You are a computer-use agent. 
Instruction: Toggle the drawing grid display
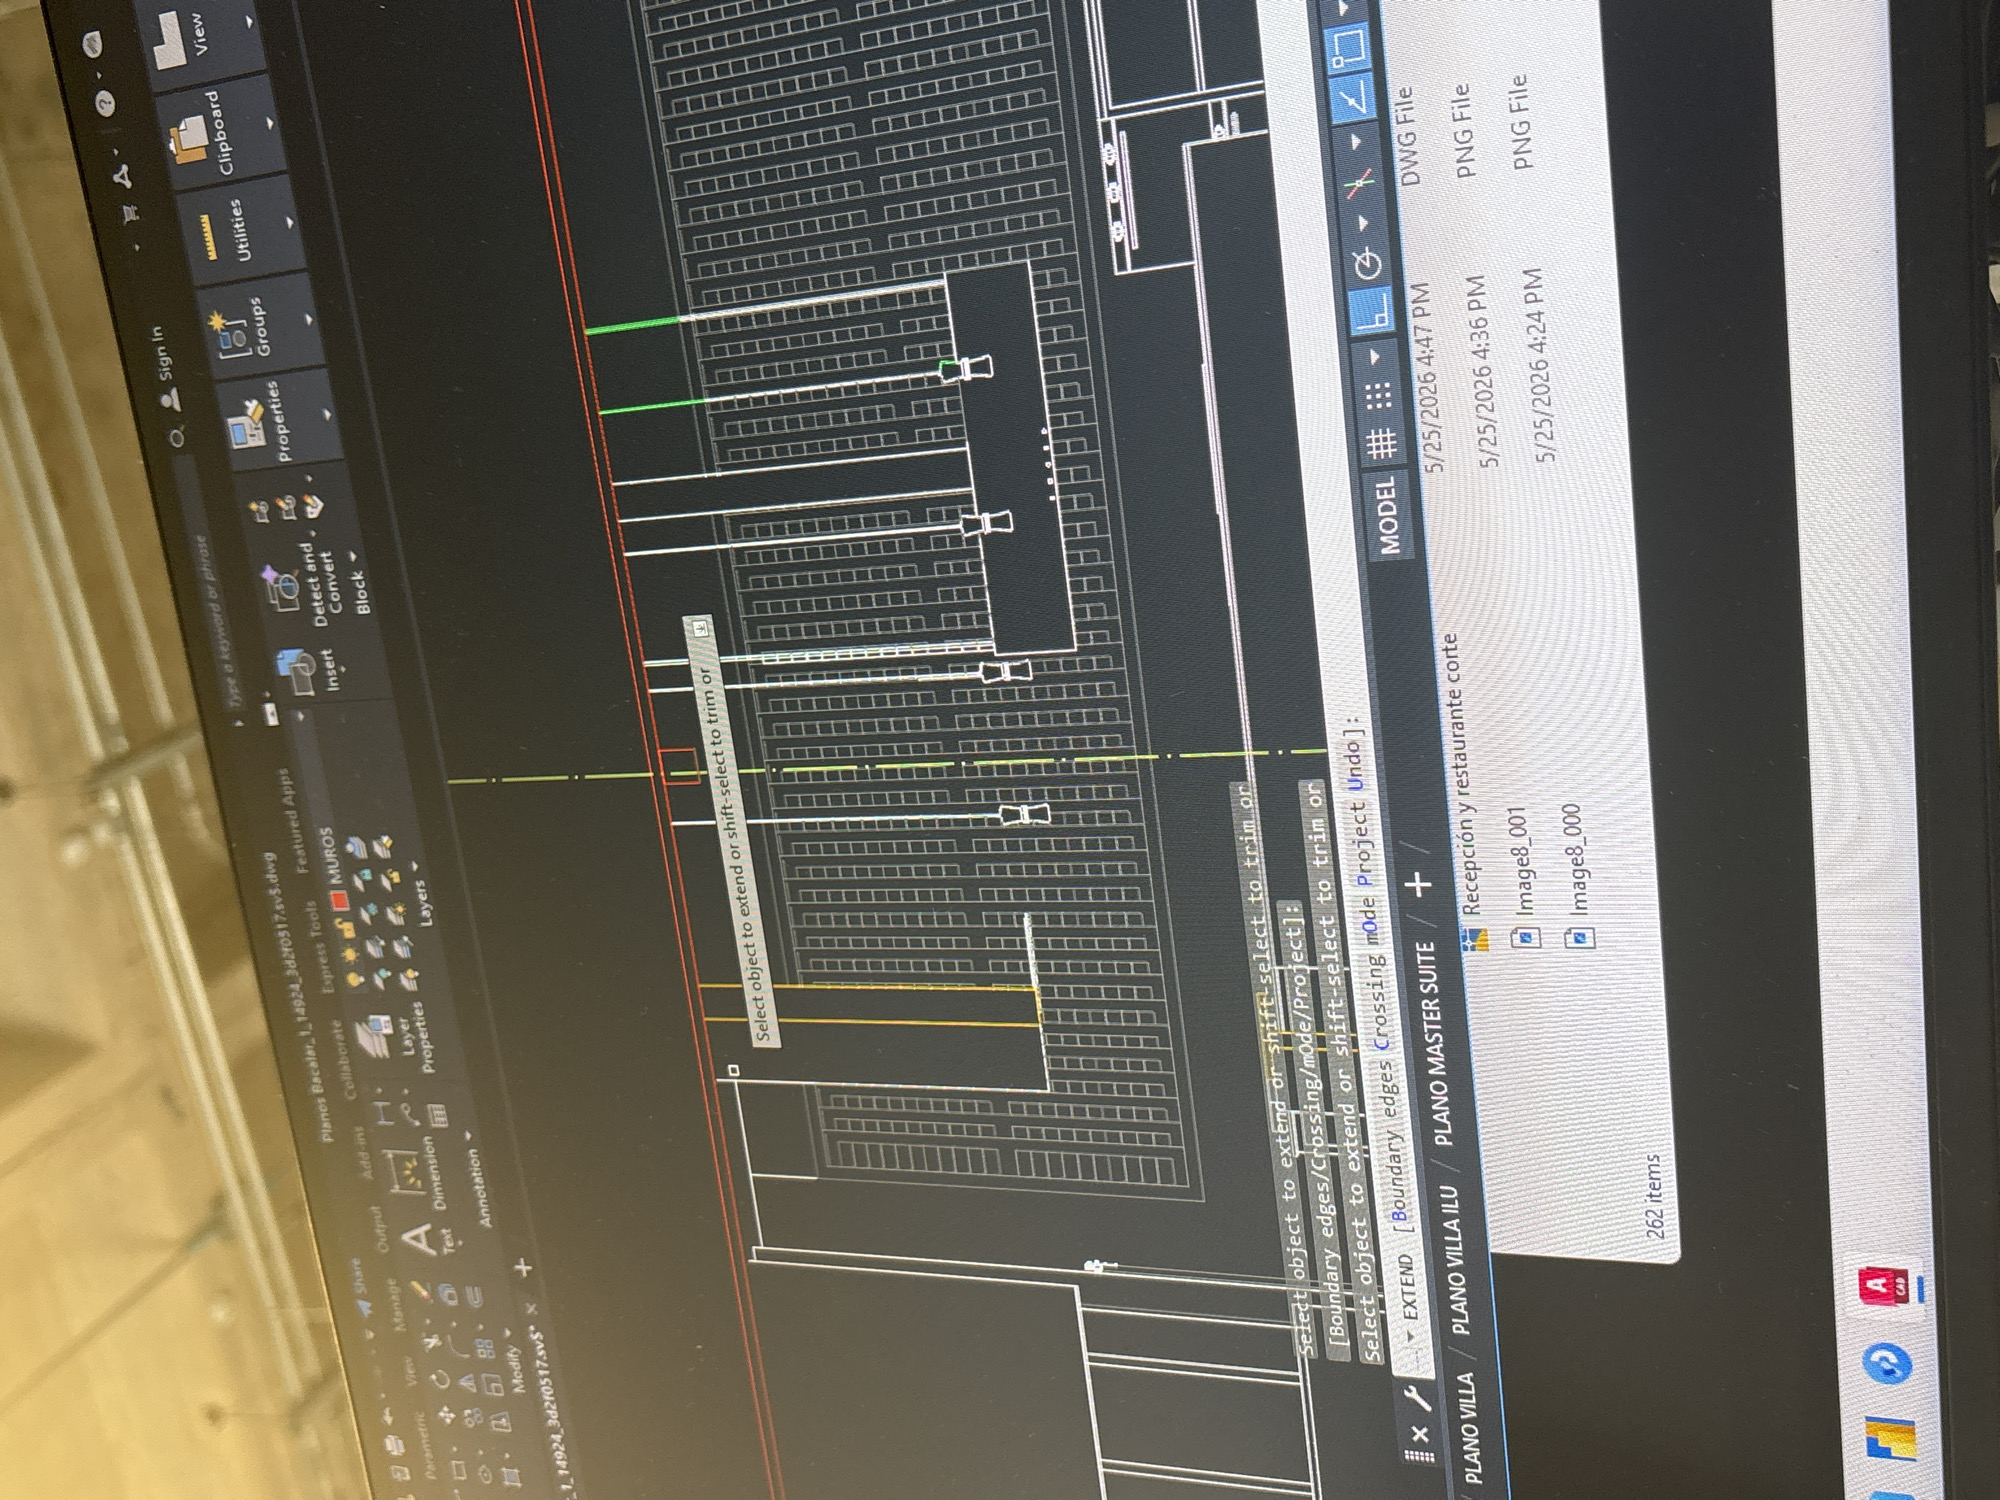1381,442
